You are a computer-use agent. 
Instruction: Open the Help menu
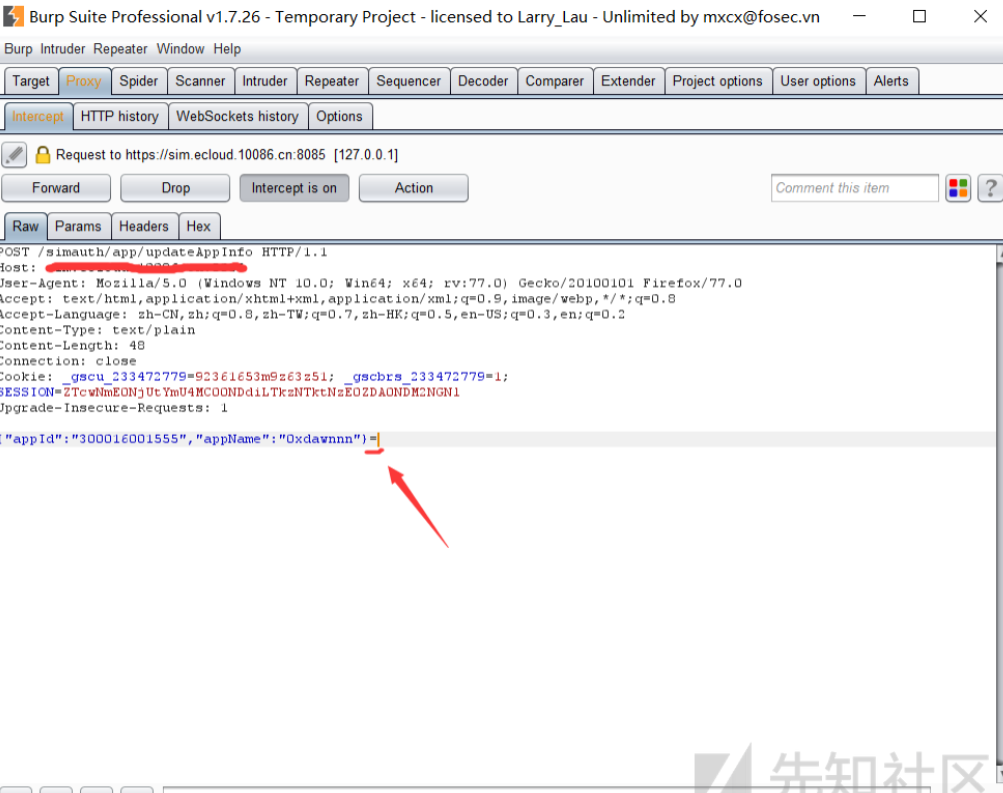(x=227, y=49)
